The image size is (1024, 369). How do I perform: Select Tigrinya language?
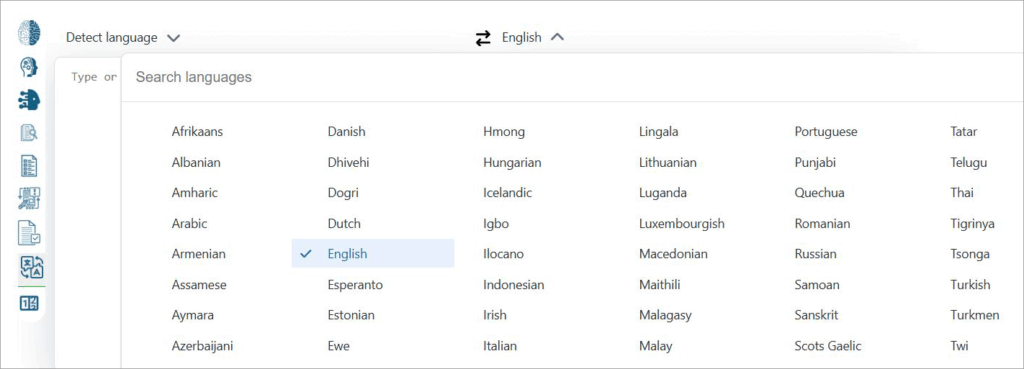click(x=973, y=224)
